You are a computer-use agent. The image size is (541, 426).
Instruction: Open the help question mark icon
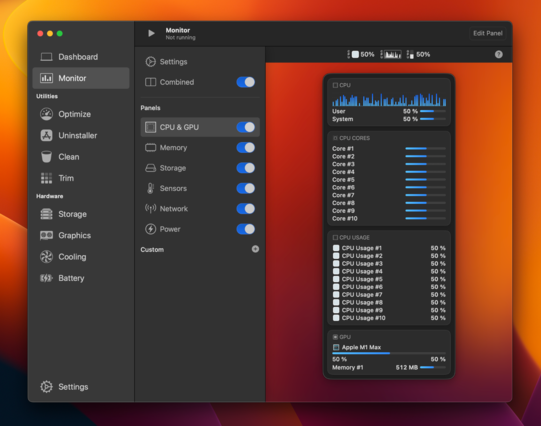click(498, 55)
